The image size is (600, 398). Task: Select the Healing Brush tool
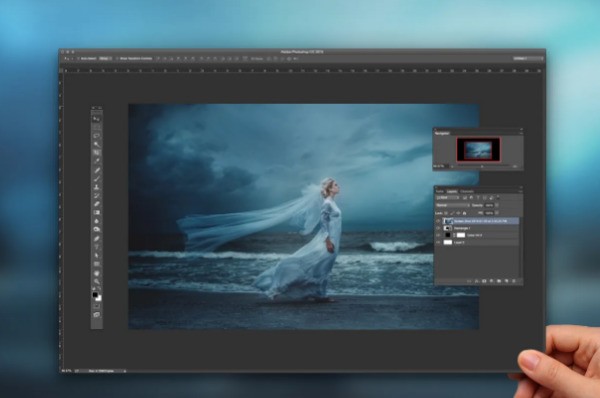click(97, 170)
